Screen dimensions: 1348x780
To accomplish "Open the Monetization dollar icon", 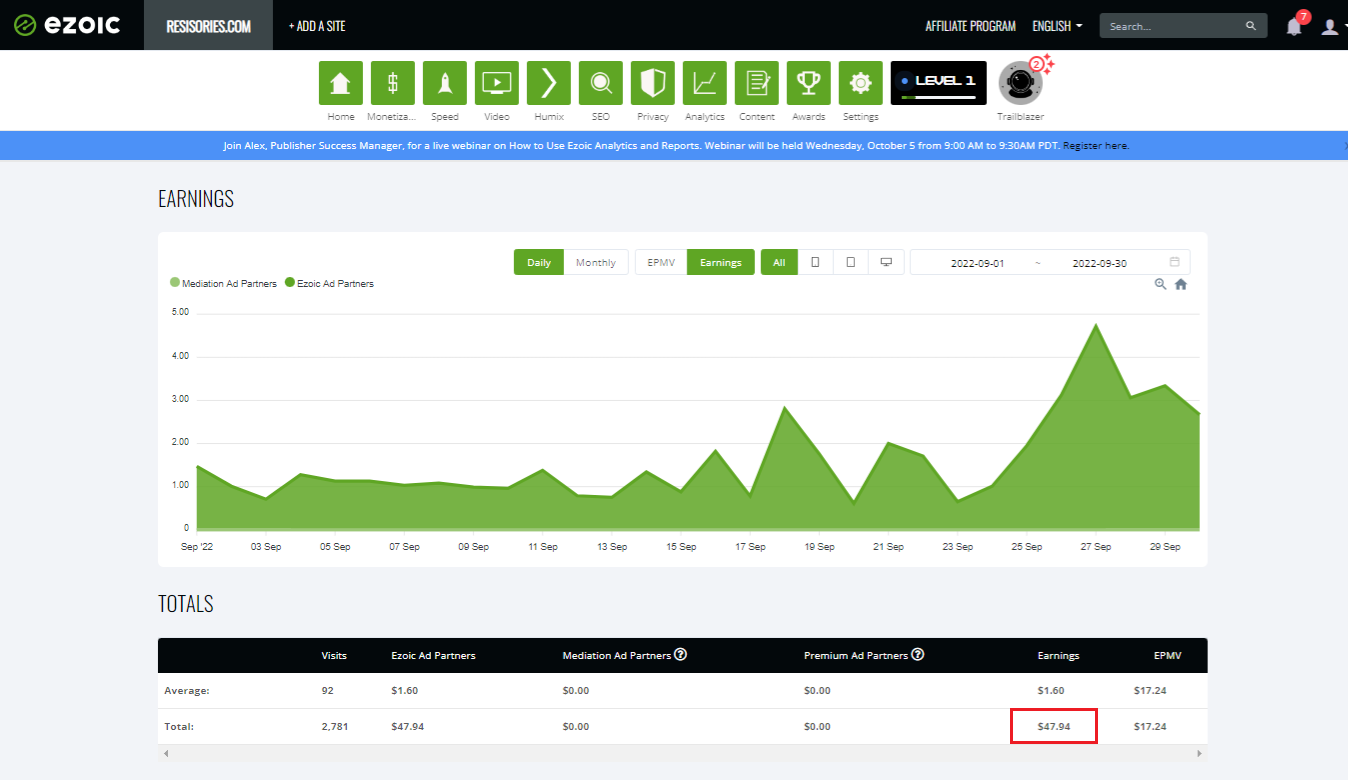I will pyautogui.click(x=392, y=83).
